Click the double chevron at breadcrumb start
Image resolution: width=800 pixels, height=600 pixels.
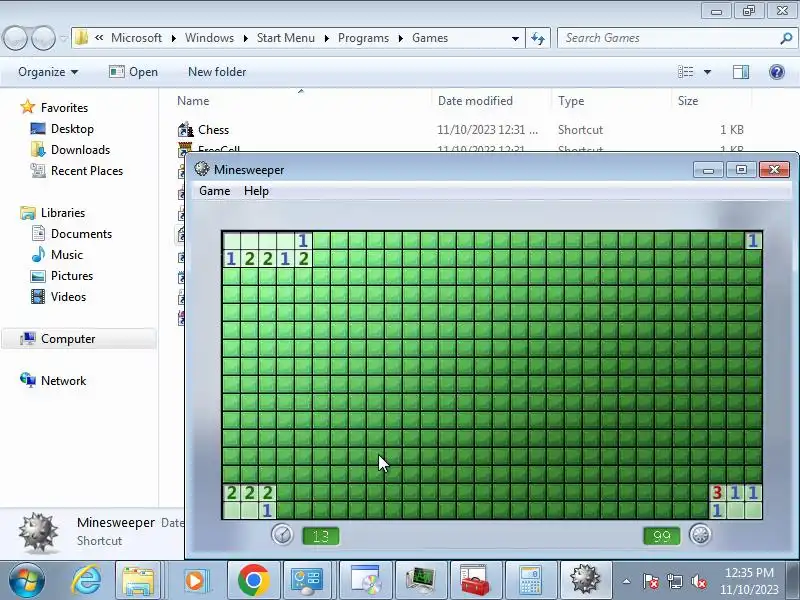click(x=99, y=38)
